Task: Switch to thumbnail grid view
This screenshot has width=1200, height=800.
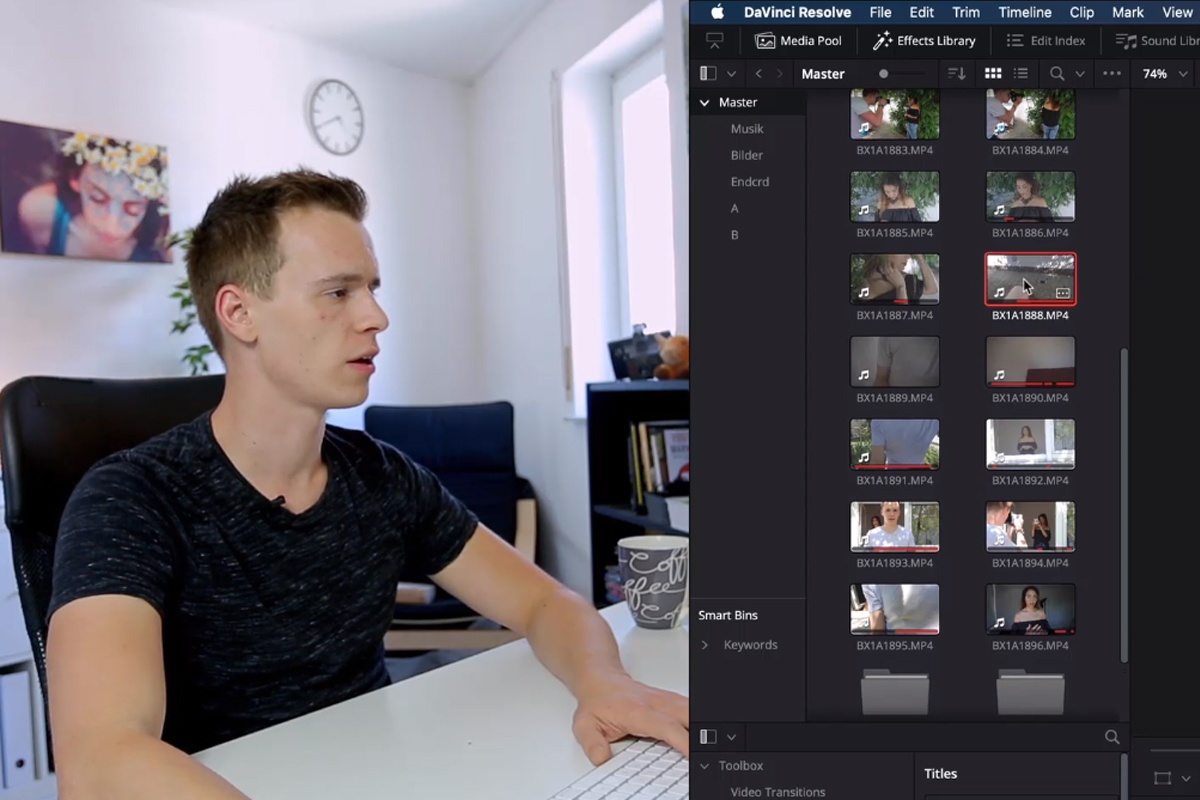Action: click(993, 74)
